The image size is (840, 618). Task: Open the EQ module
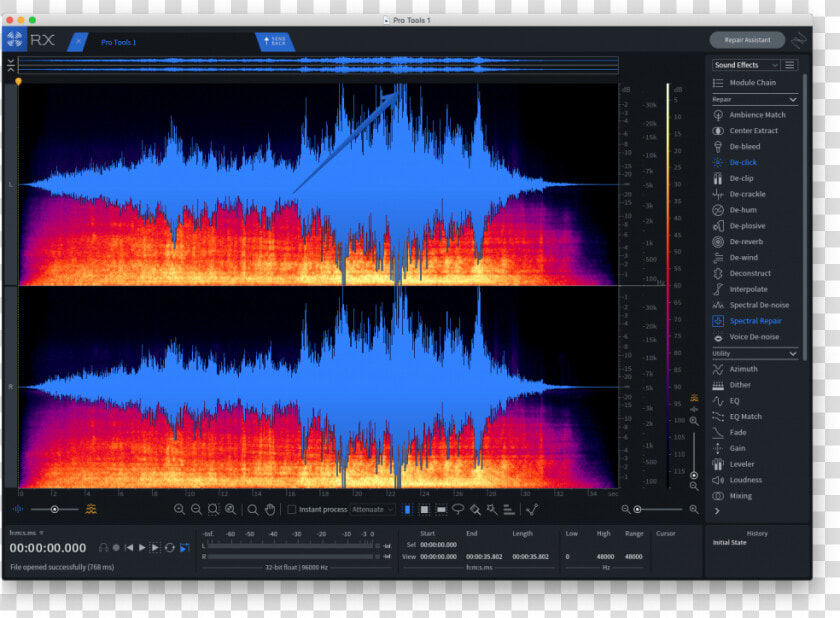(x=726, y=401)
